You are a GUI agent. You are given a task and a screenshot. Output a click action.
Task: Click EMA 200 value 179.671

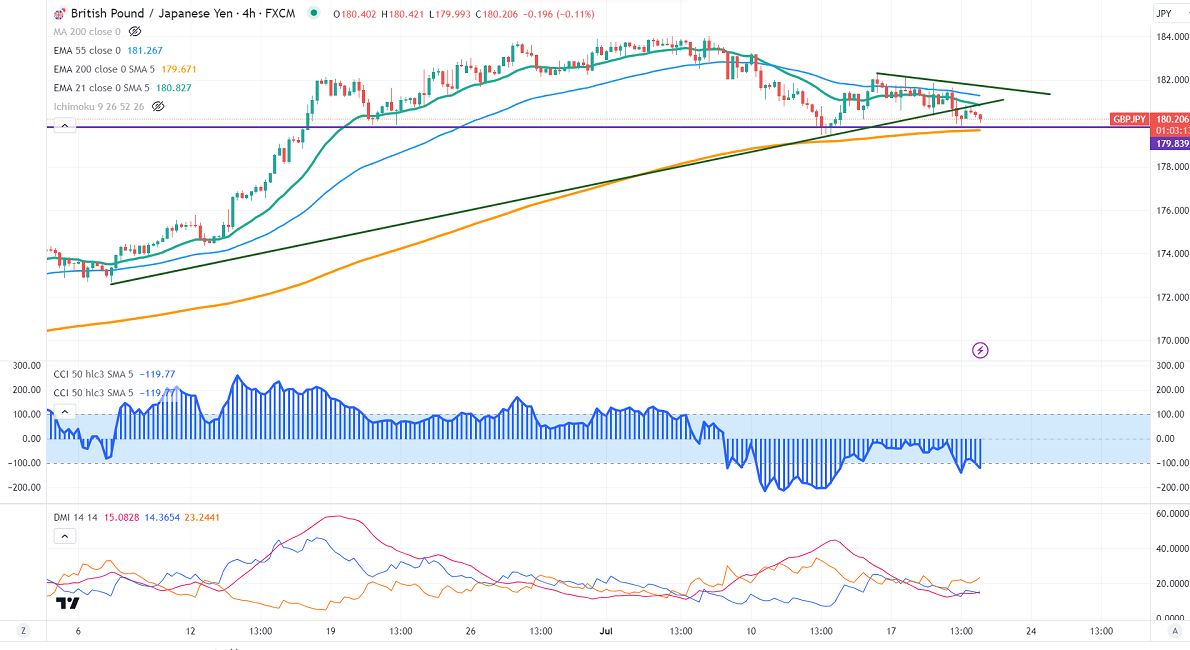point(179,69)
